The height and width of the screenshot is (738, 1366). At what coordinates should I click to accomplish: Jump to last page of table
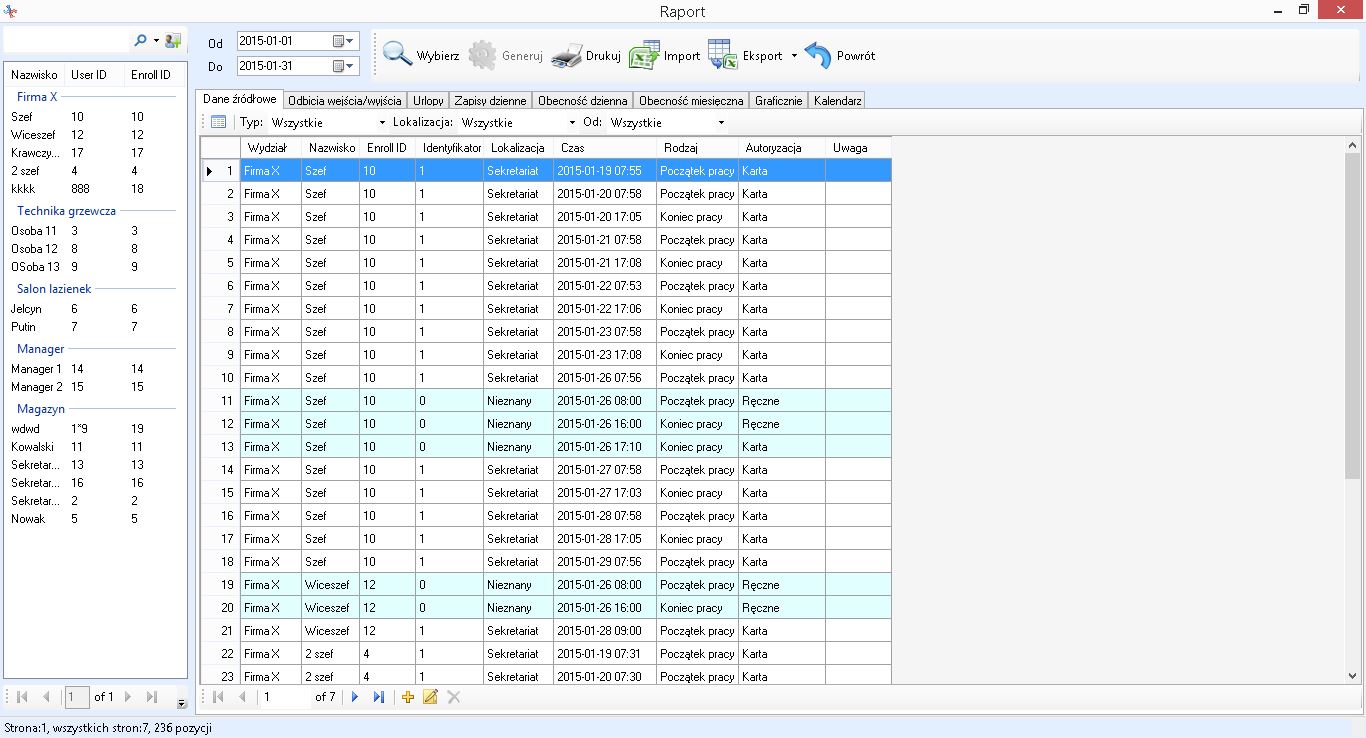[x=378, y=697]
